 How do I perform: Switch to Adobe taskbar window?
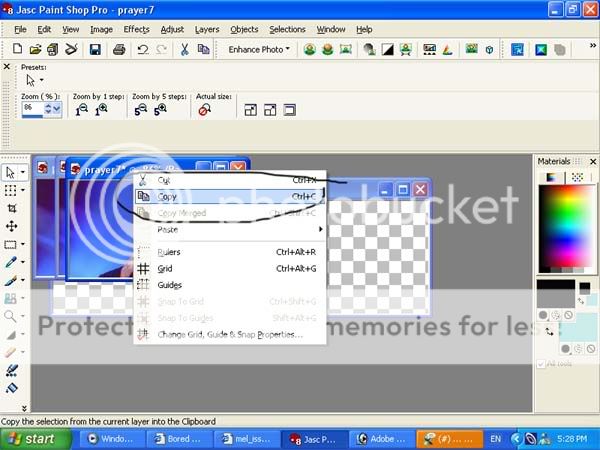point(382,439)
